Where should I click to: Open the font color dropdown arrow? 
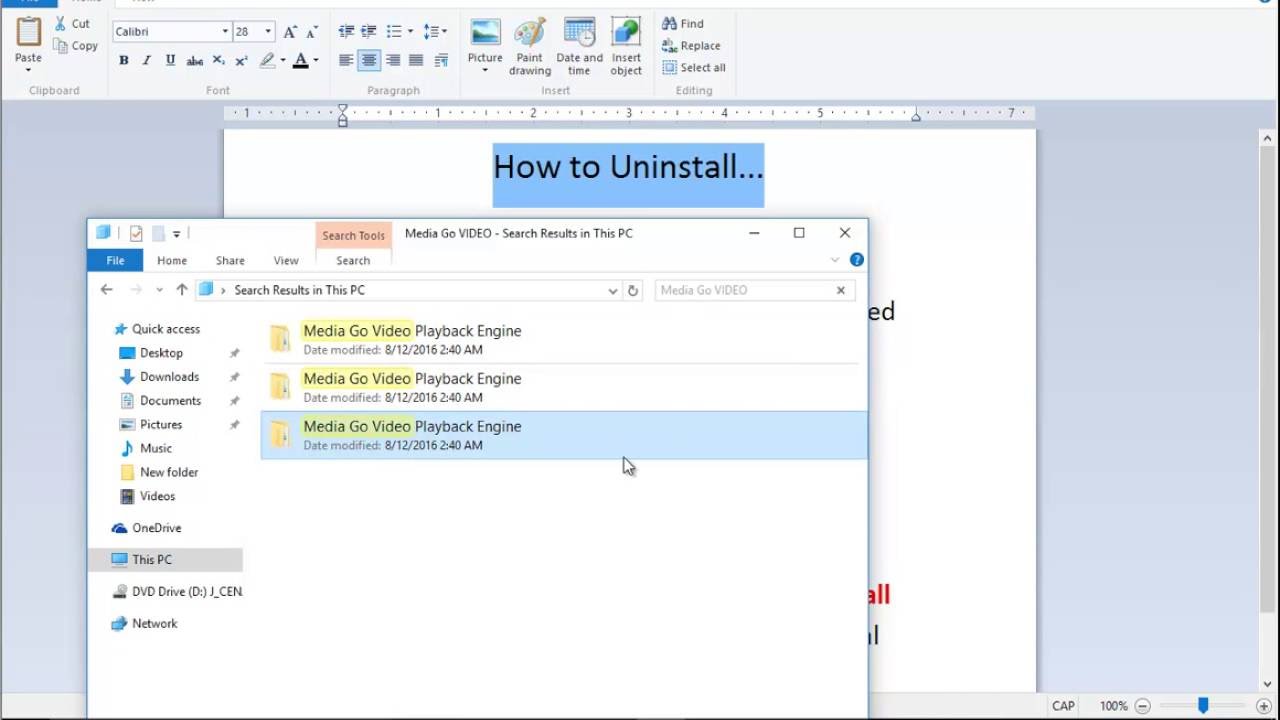[x=316, y=61]
